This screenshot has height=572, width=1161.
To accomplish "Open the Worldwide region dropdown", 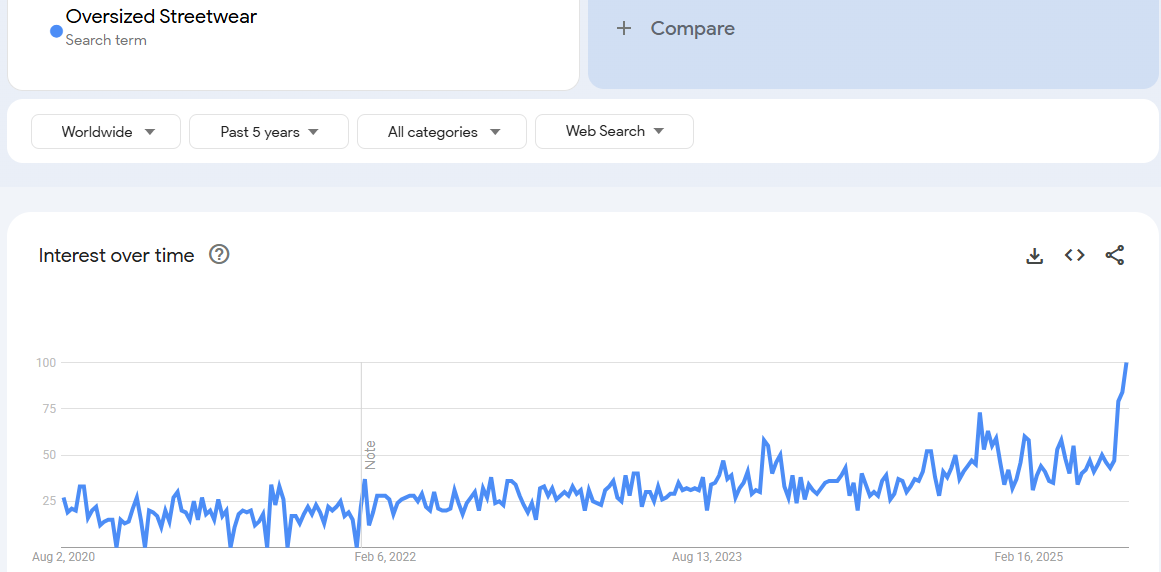I will click(x=106, y=132).
